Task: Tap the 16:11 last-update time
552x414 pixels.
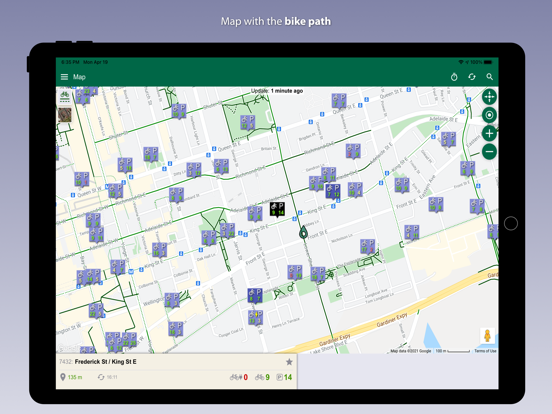Action: pyautogui.click(x=107, y=377)
